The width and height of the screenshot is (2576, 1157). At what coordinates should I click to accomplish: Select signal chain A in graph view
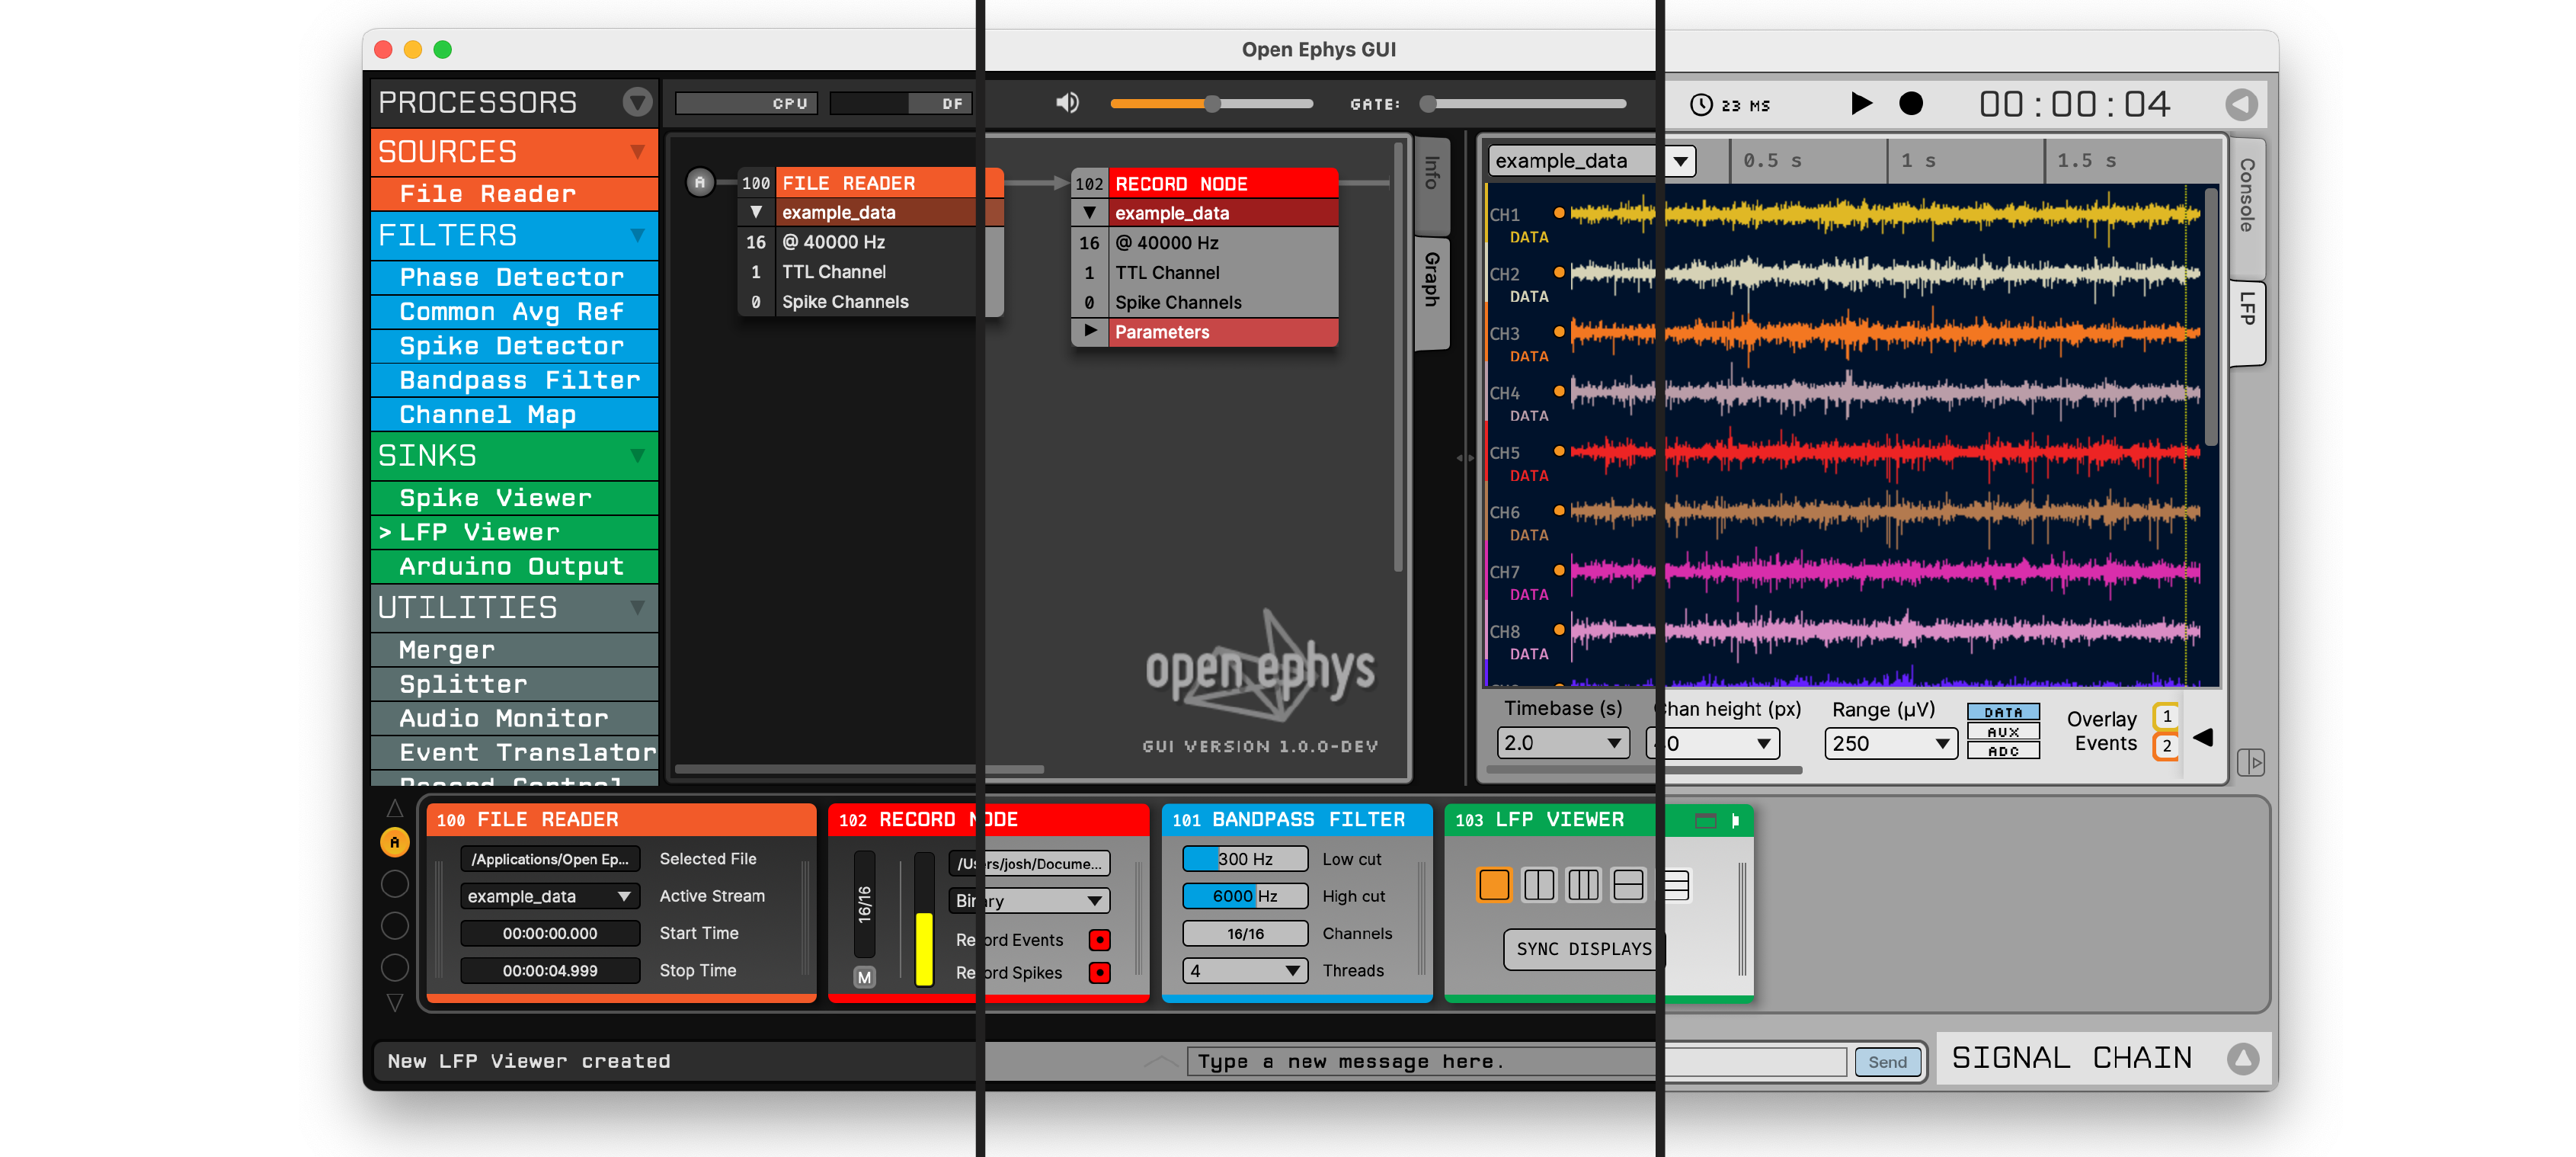[700, 182]
